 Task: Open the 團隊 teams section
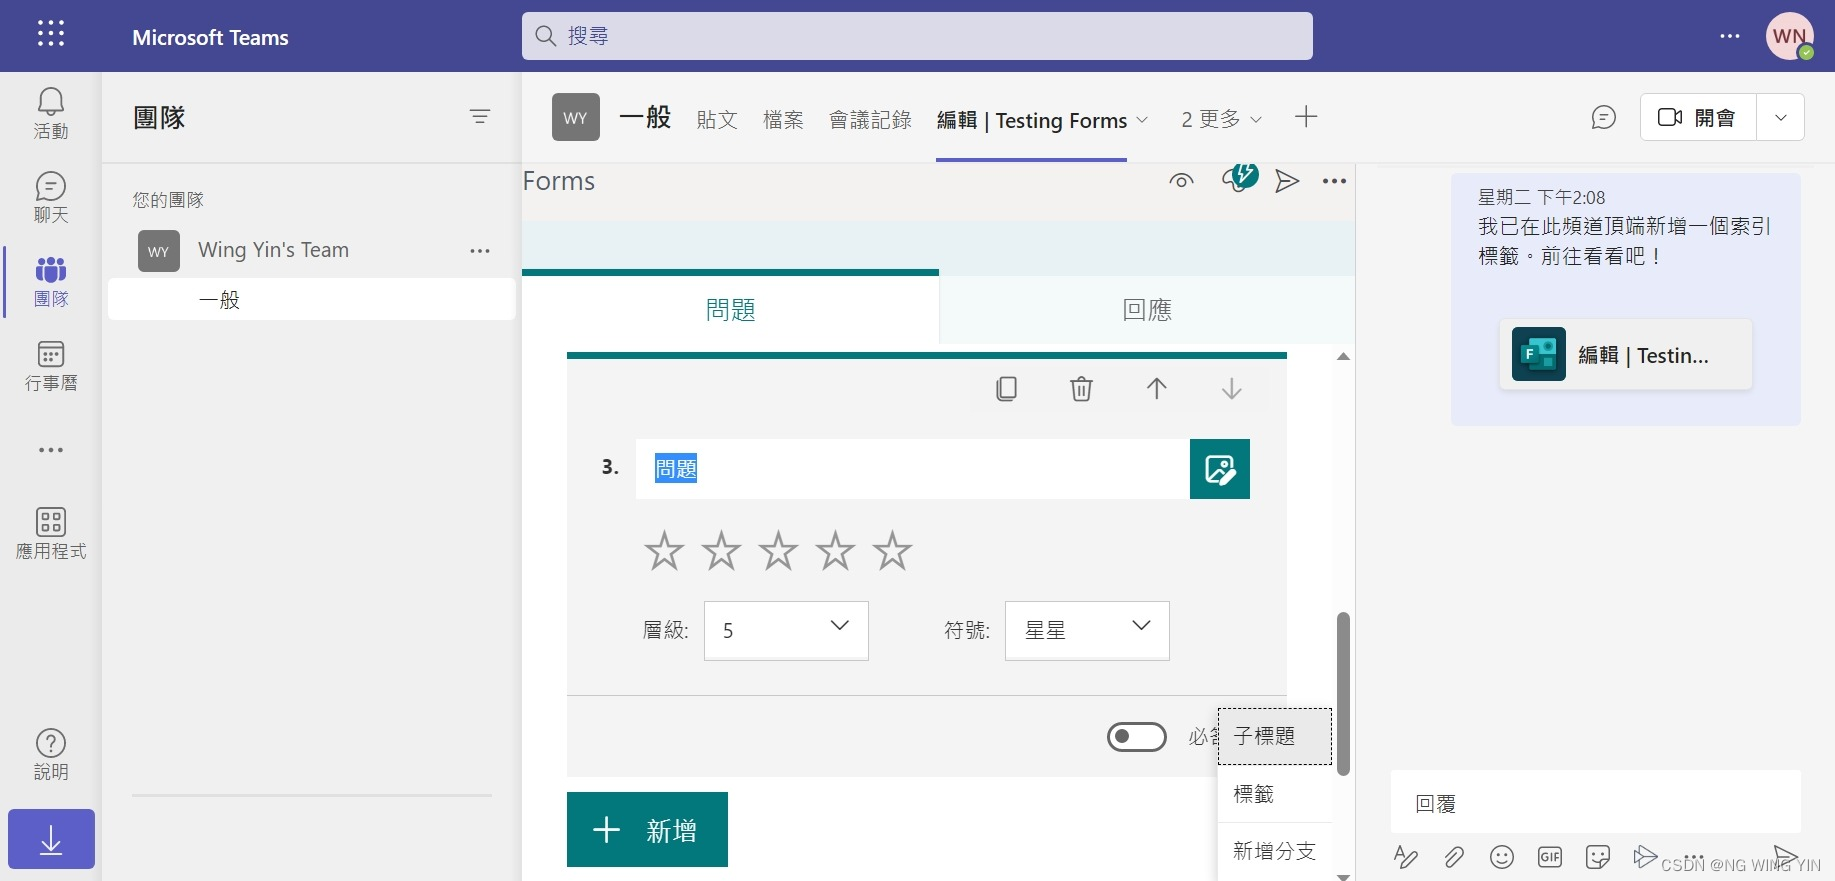pos(51,281)
